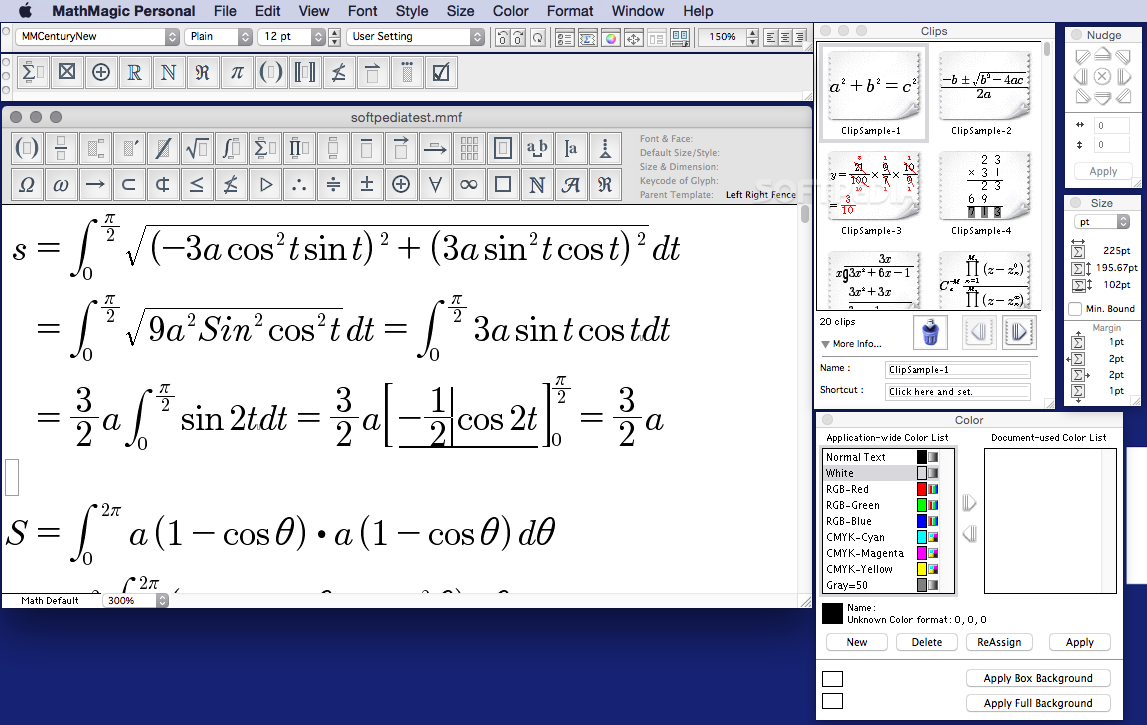This screenshot has width=1147, height=725.
Task: Open the fraction template palette
Action: tap(61, 149)
